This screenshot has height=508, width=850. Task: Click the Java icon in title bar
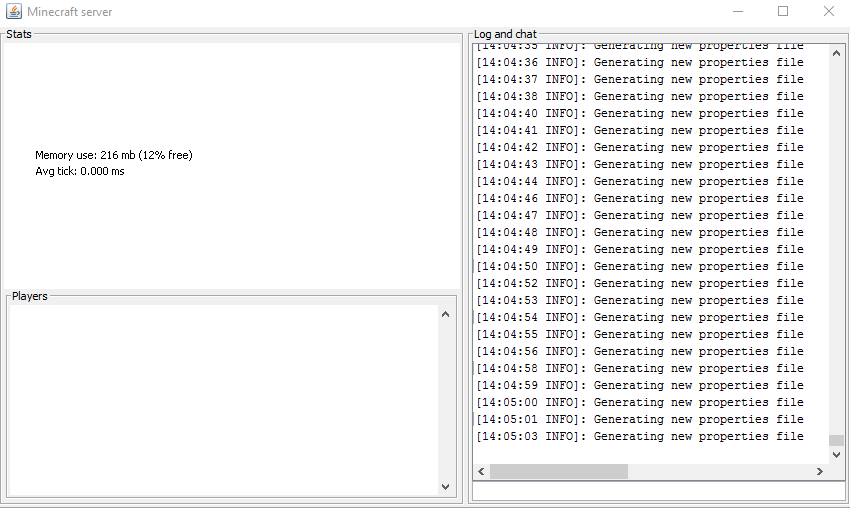click(14, 11)
